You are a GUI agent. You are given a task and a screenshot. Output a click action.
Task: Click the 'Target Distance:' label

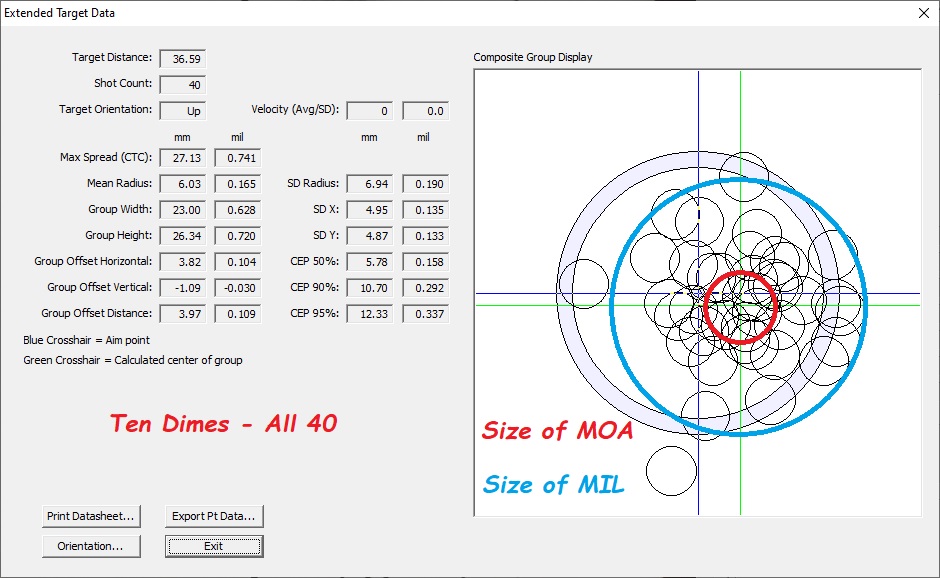(x=112, y=58)
